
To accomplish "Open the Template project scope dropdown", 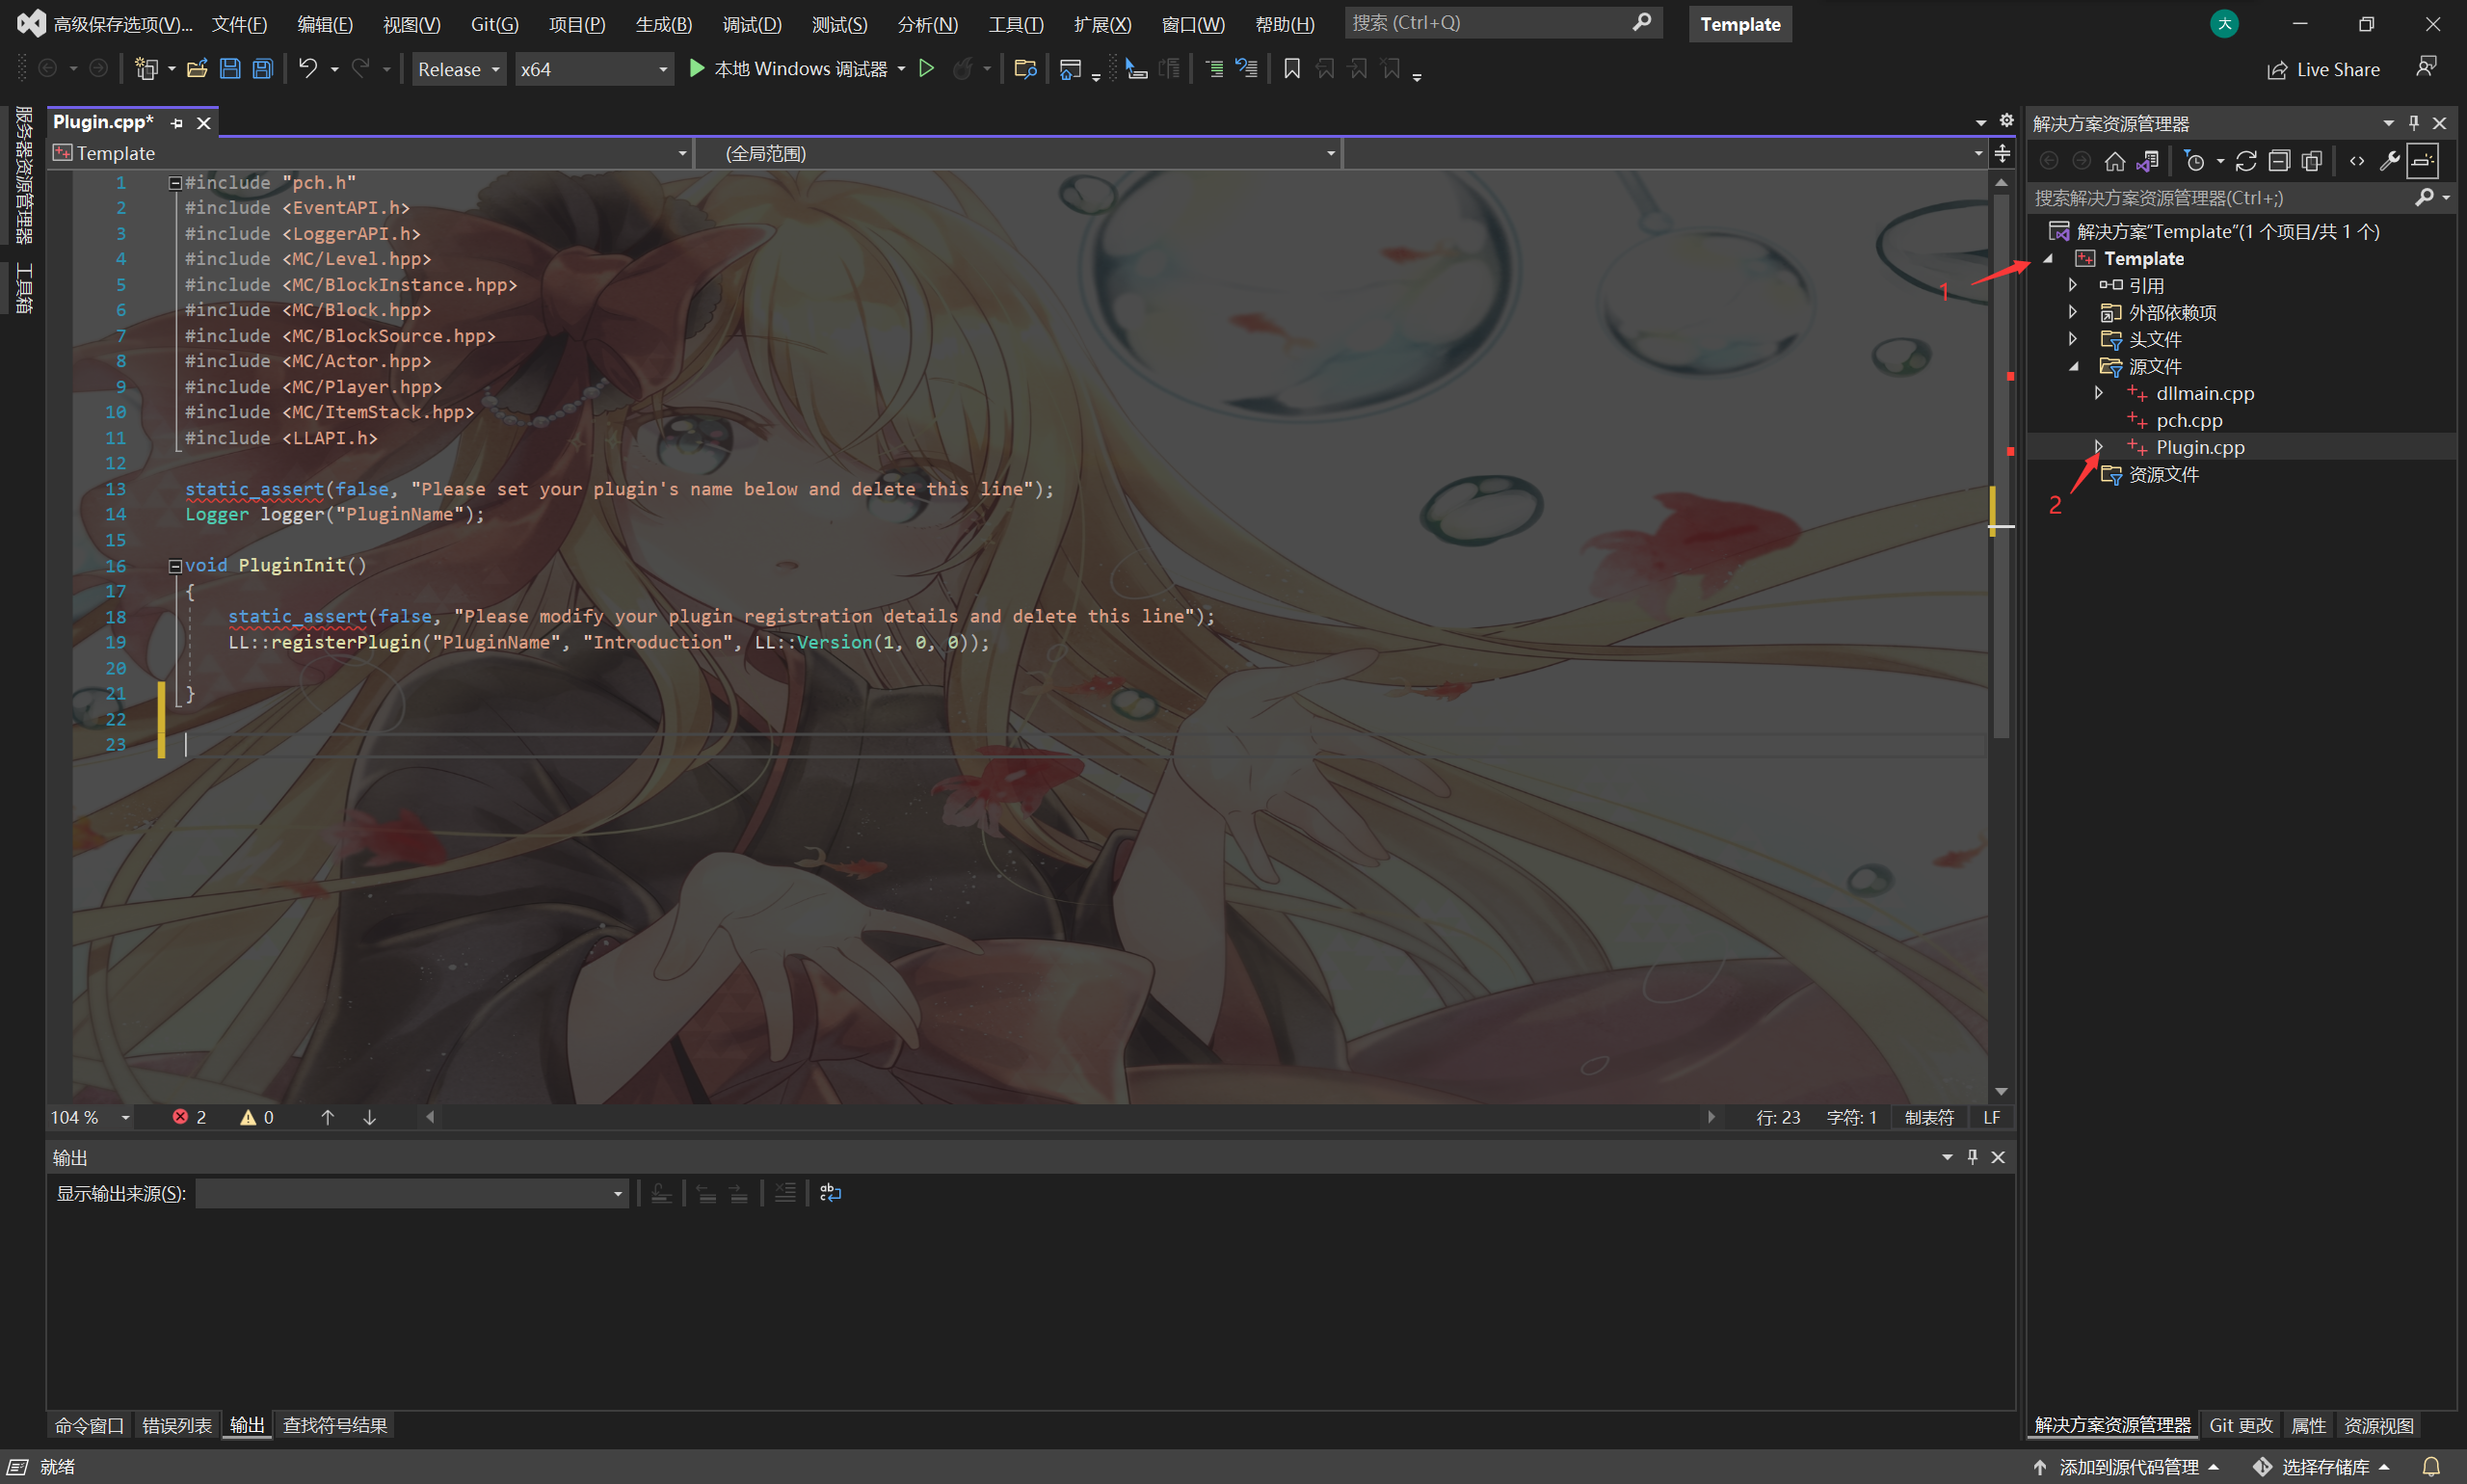I will tap(370, 153).
